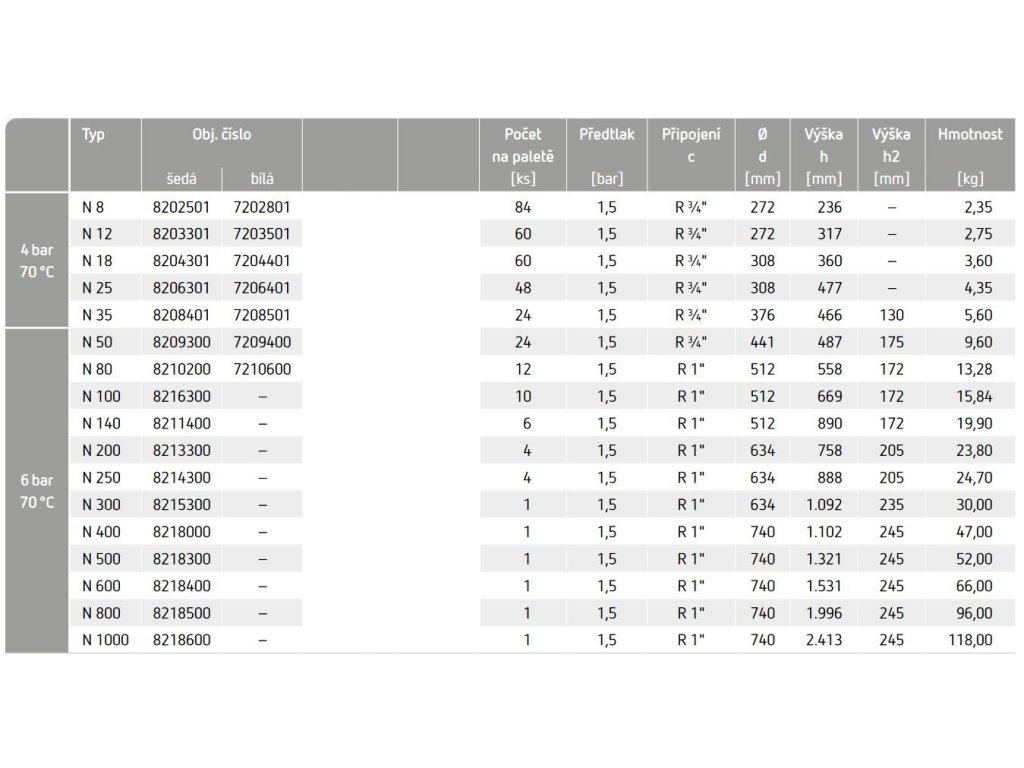
Task: Select the N 1000 type cell
Action: [x=105, y=641]
